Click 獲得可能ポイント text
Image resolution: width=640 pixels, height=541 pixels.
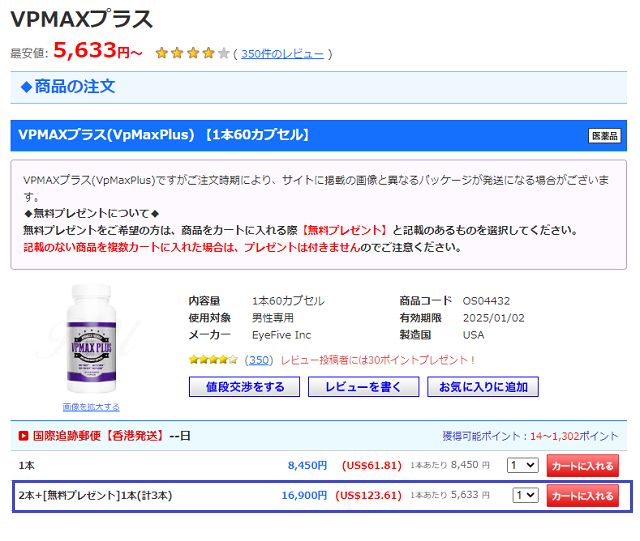pos(530,436)
